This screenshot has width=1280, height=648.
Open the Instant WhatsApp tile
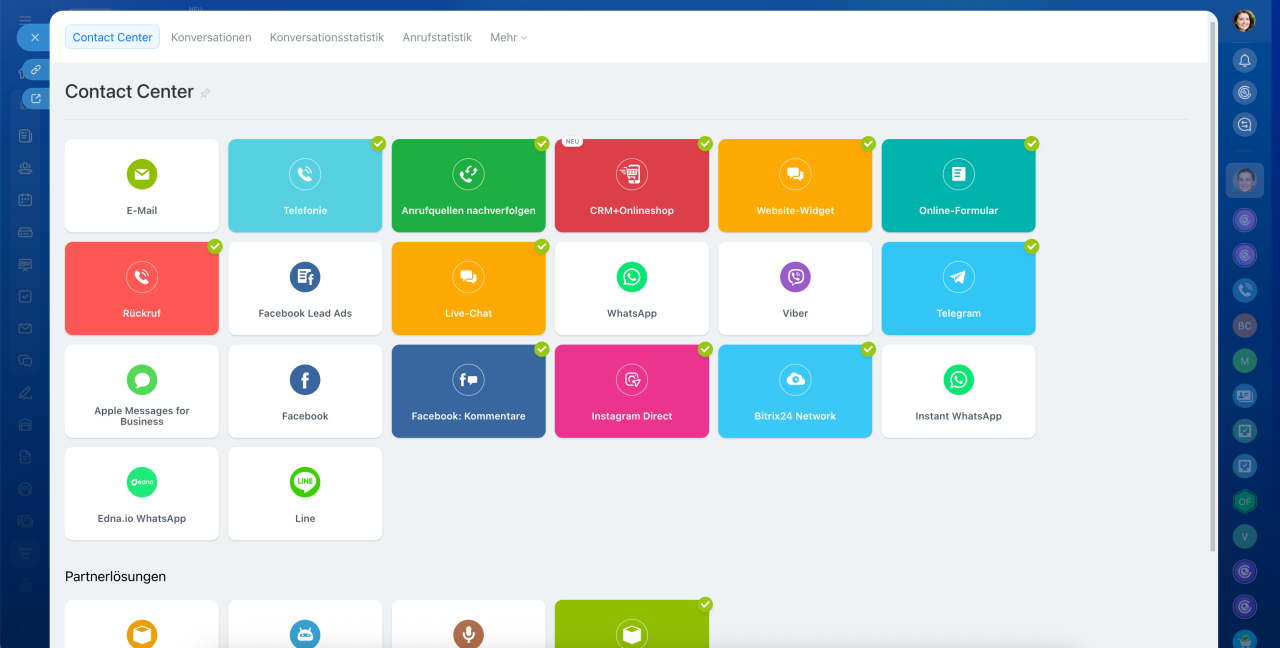pyautogui.click(x=958, y=391)
